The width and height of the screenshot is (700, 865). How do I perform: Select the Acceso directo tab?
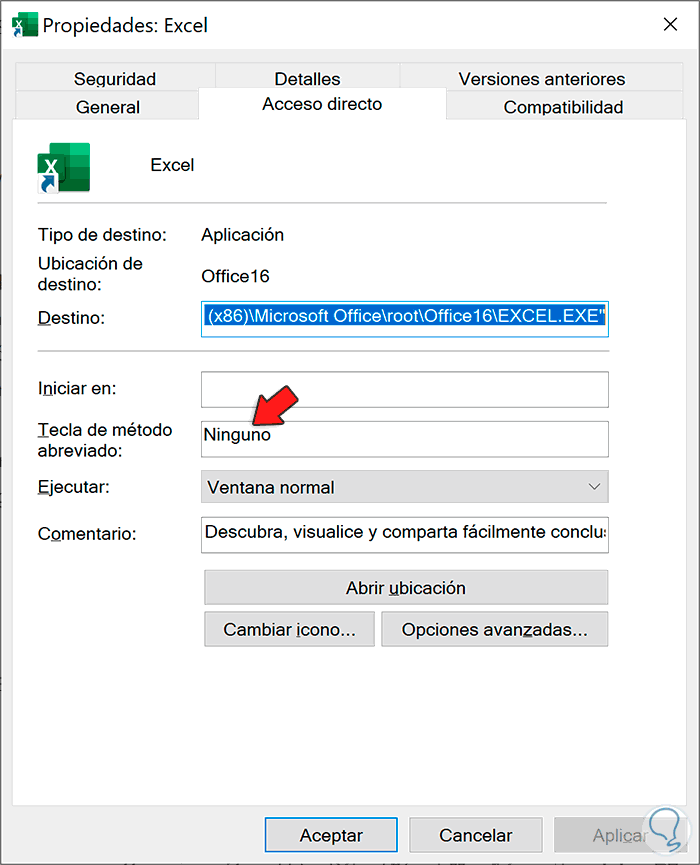click(x=322, y=104)
